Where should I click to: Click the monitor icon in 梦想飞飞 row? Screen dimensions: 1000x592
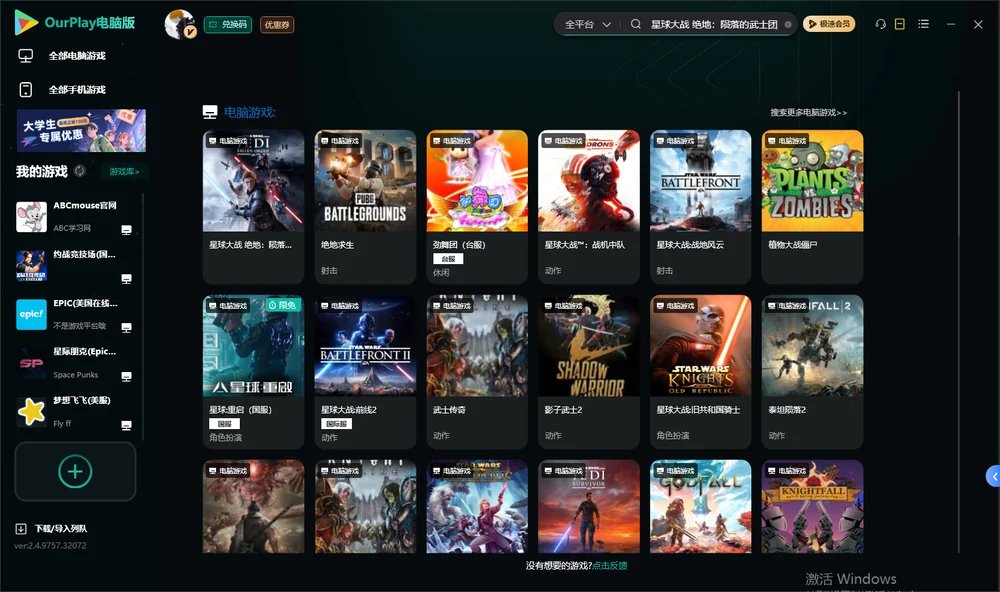coord(126,426)
